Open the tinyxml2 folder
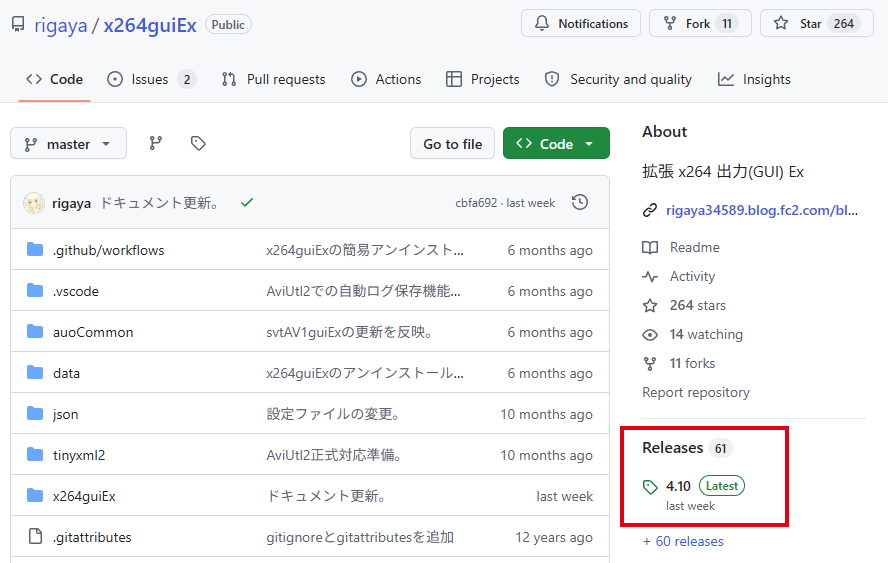 [79, 455]
